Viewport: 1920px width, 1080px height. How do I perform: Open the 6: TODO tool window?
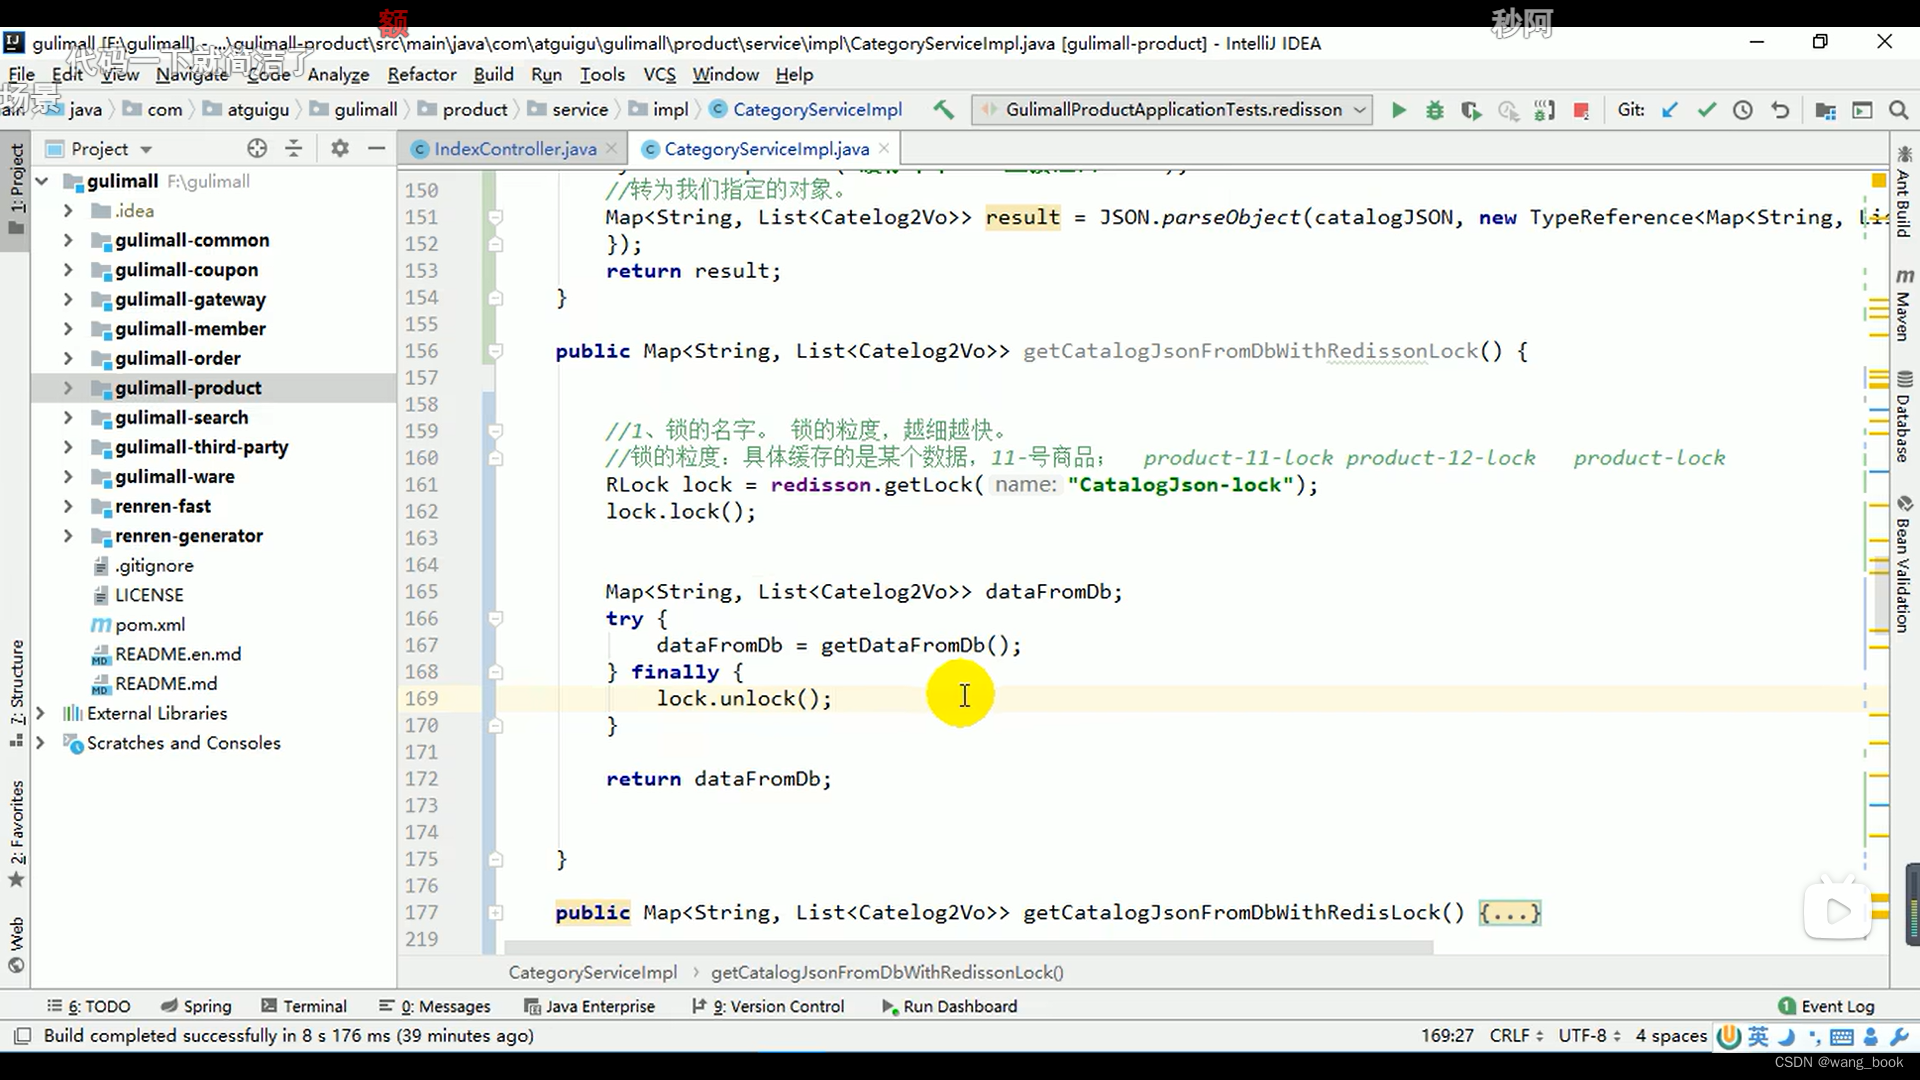pos(88,1006)
